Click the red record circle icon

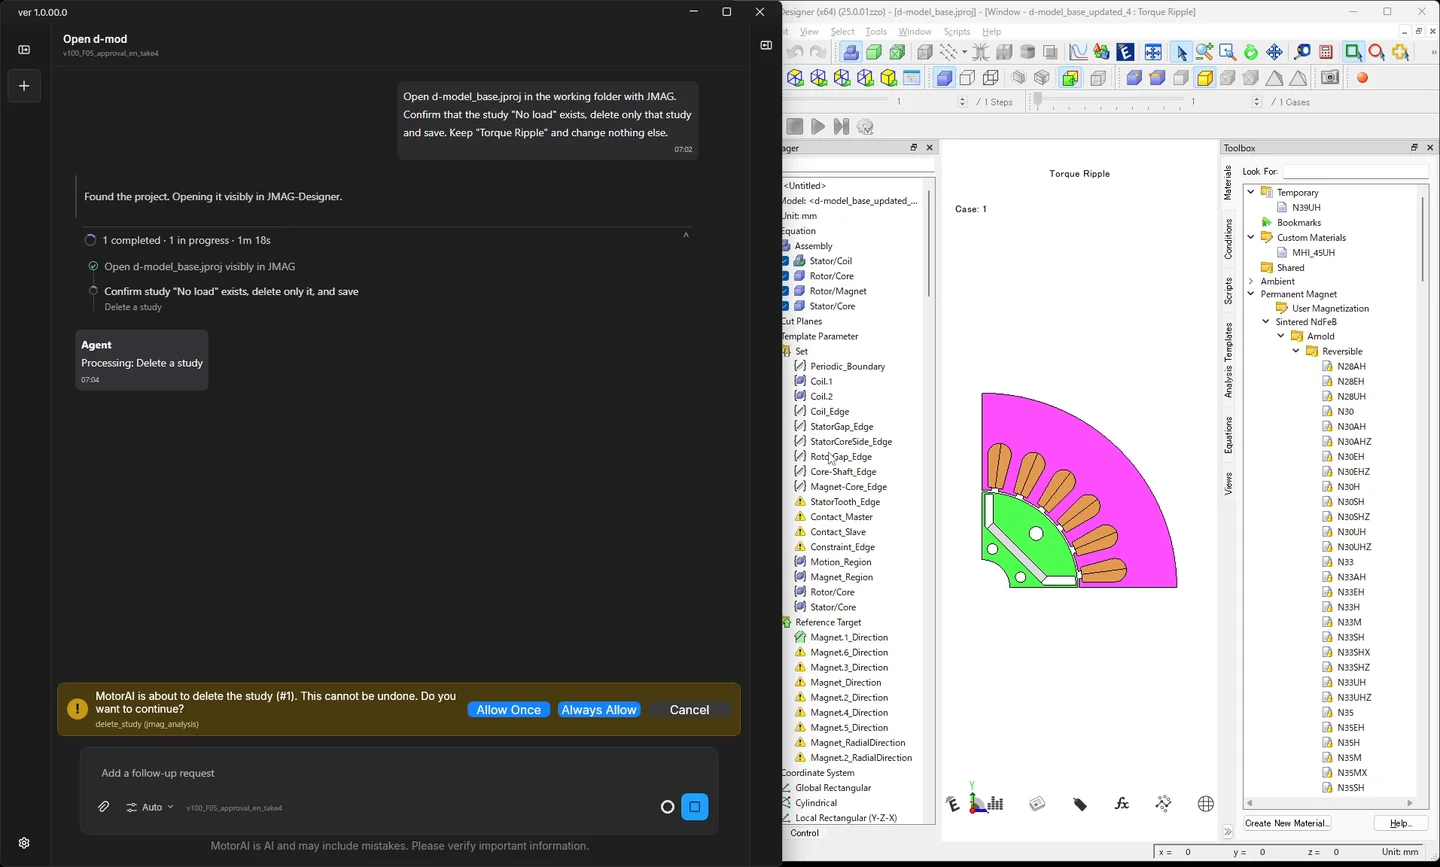1362,78
